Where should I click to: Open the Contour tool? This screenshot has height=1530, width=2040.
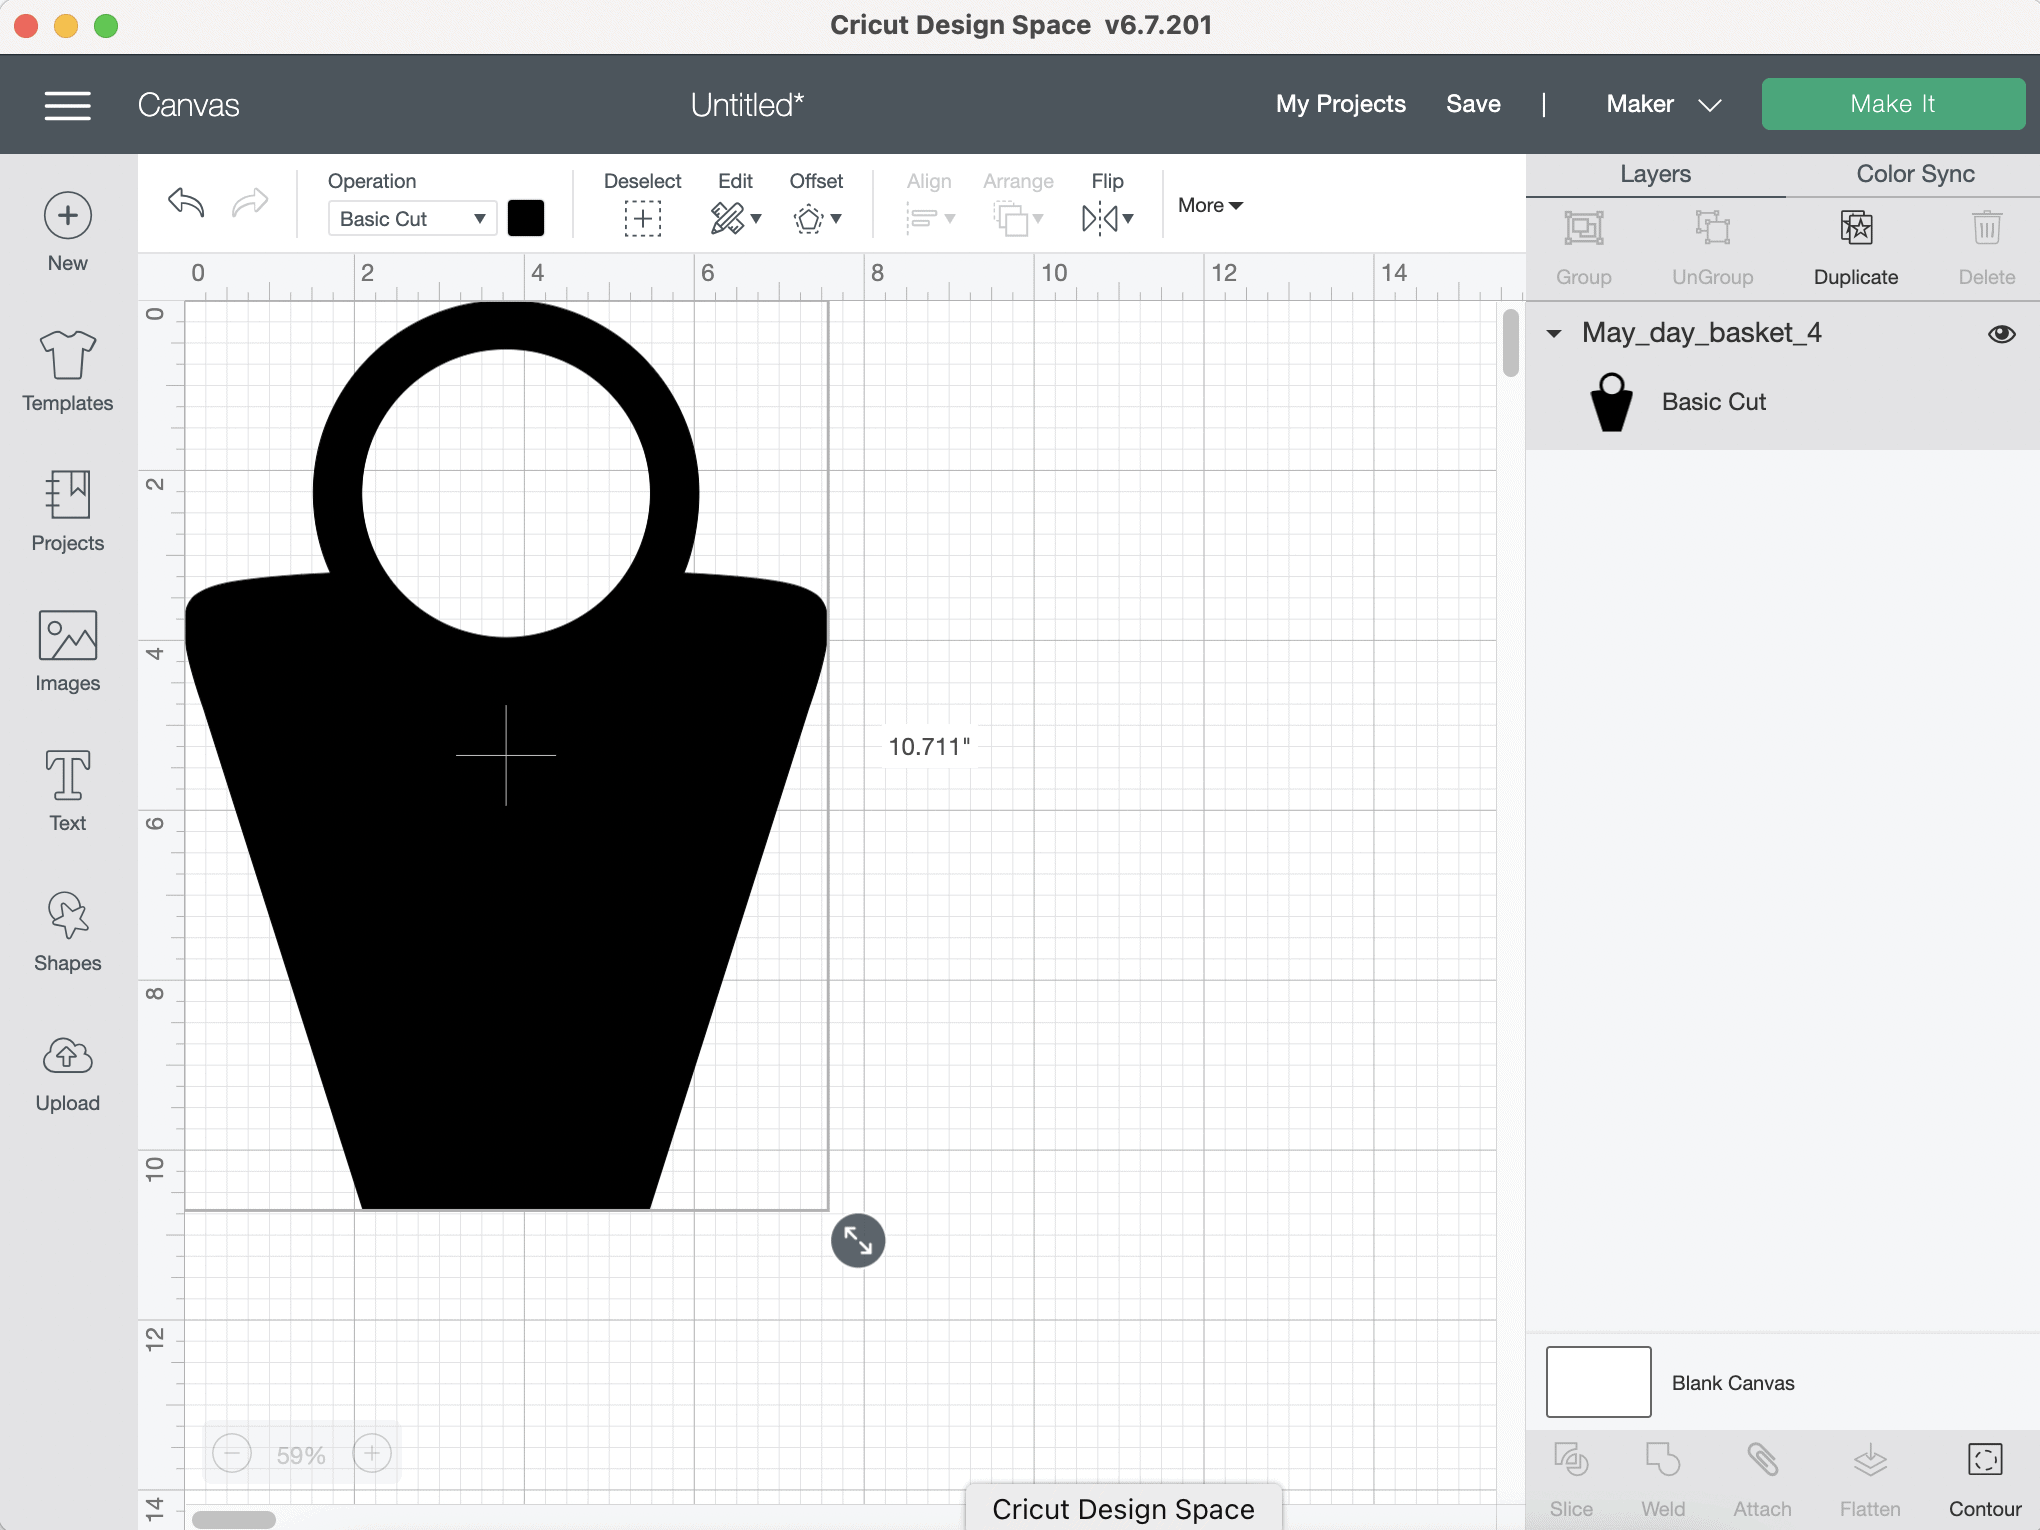1985,1461
